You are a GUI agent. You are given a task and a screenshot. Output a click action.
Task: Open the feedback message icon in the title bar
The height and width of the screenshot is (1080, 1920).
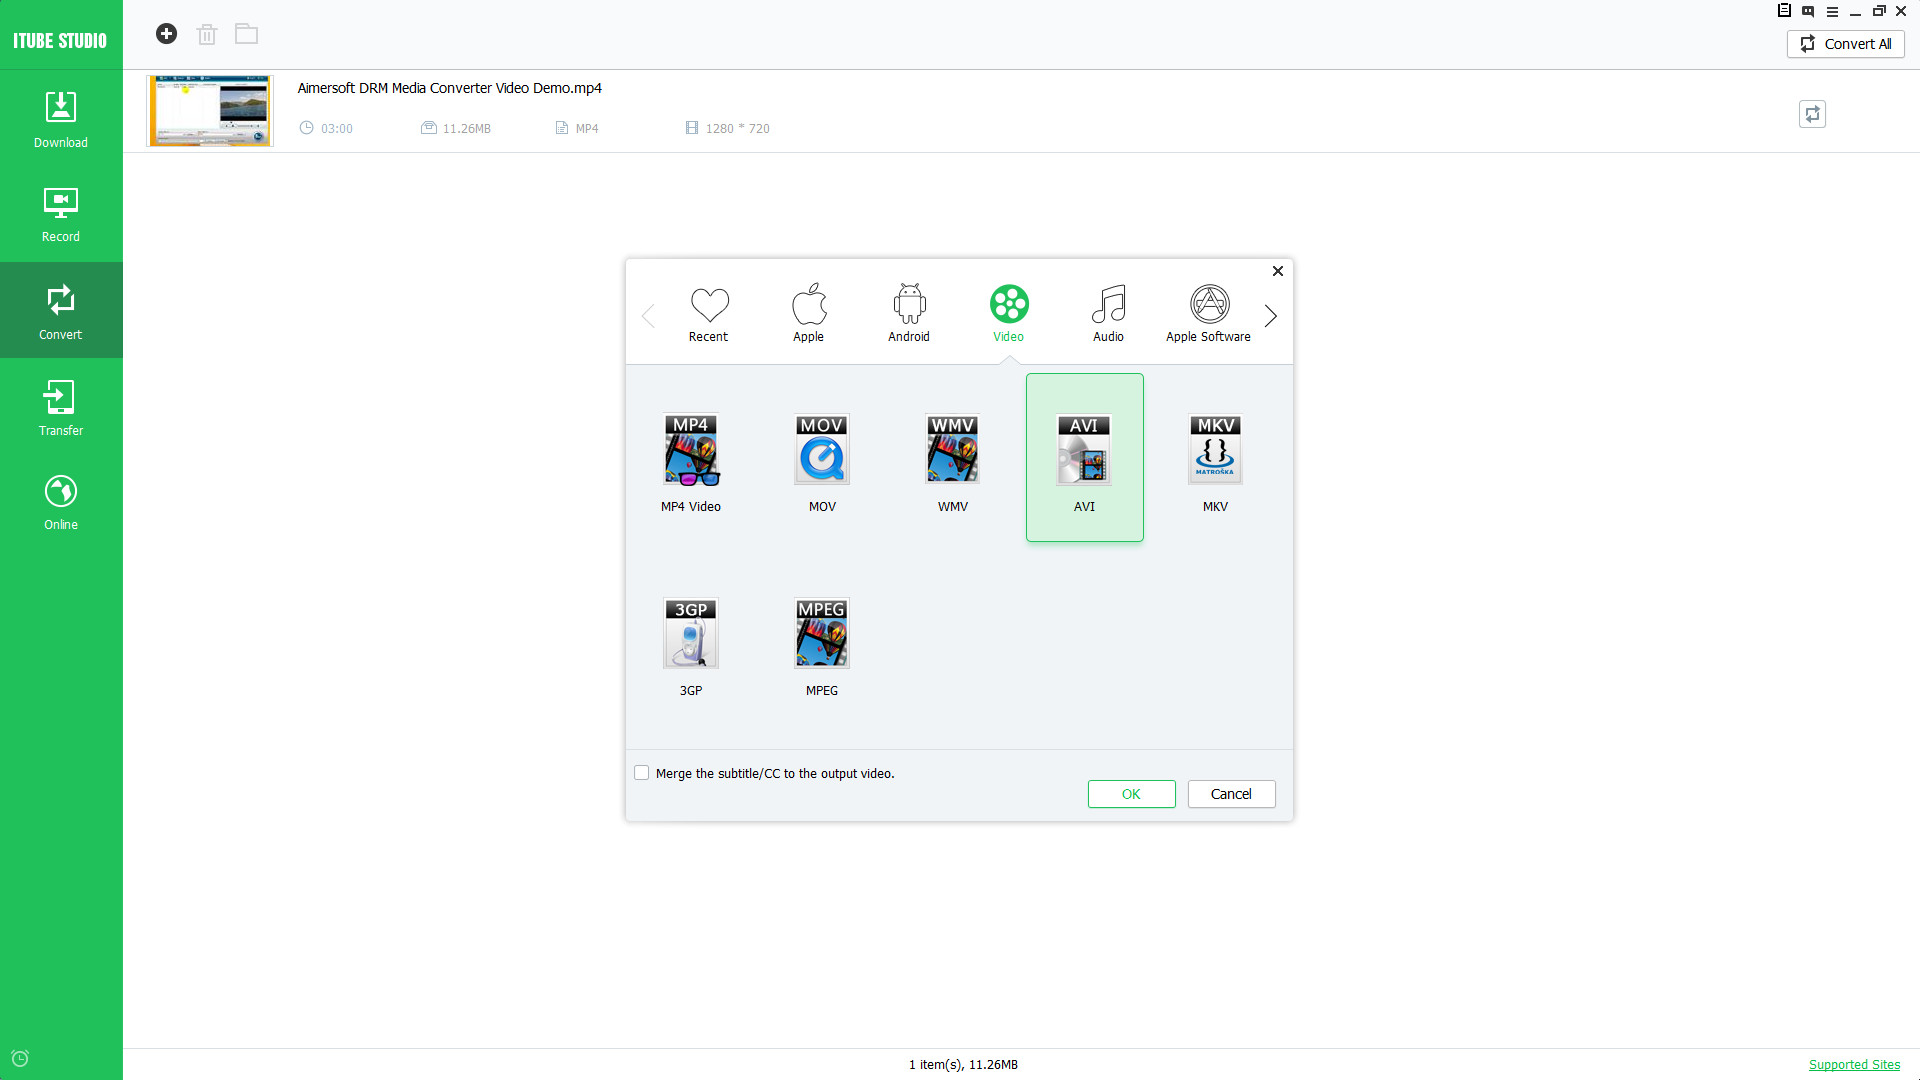pos(1808,11)
